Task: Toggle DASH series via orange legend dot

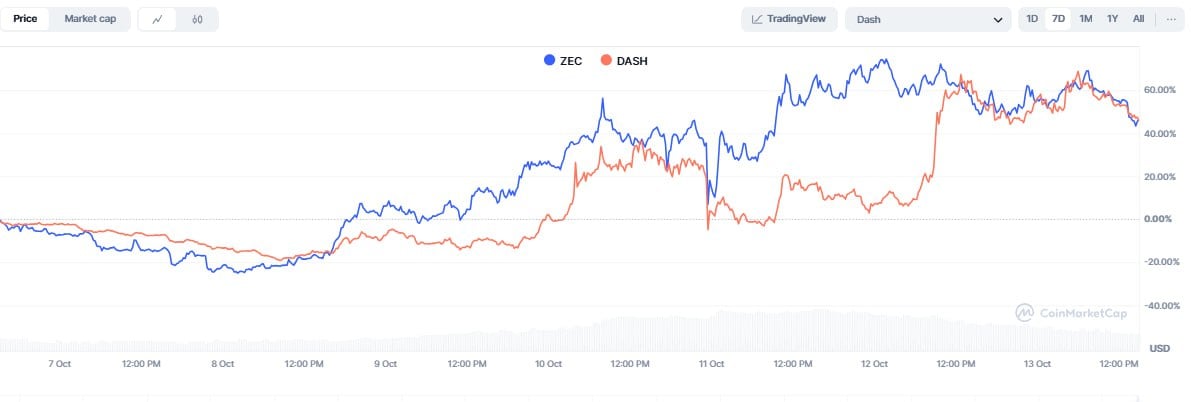Action: tap(606, 60)
